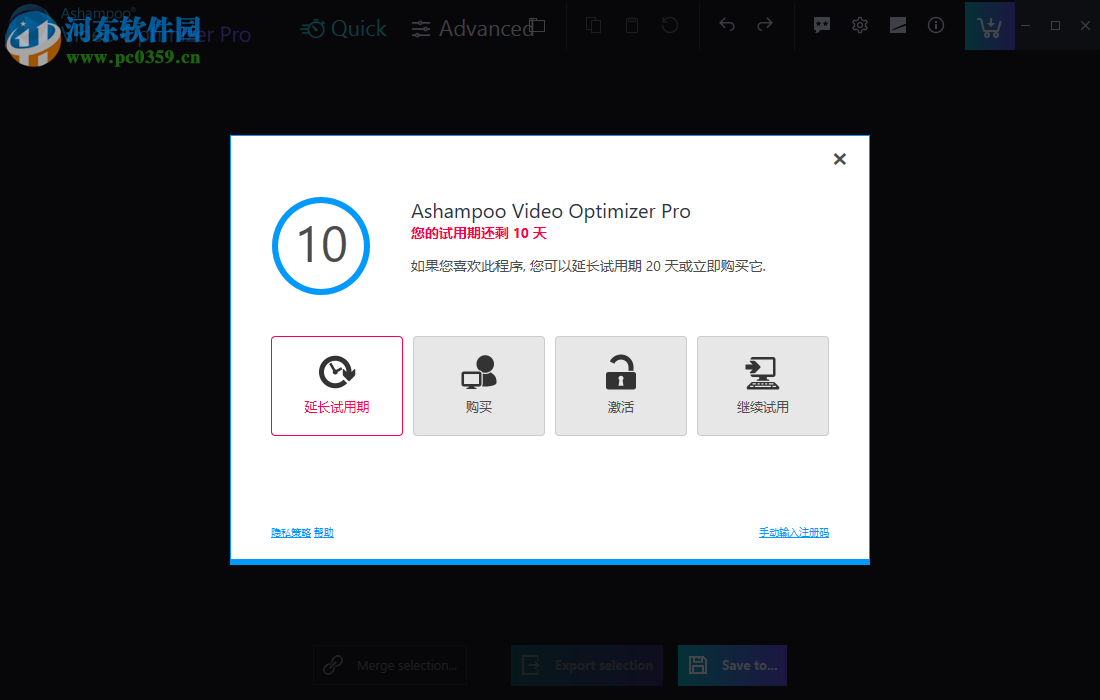Image resolution: width=1100 pixels, height=700 pixels.
Task: Click the copy icon
Action: pos(593,25)
